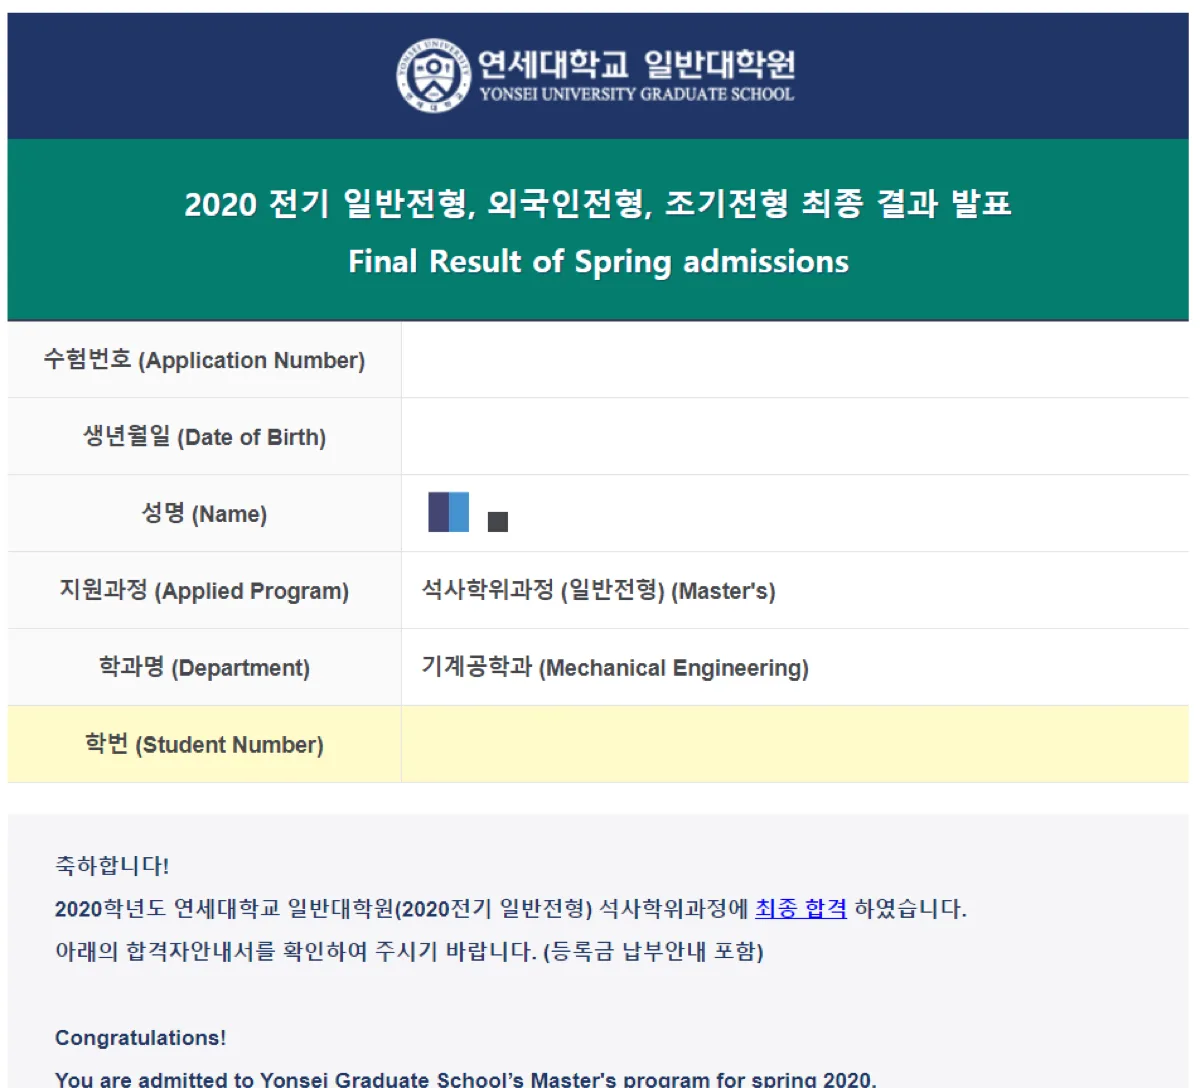This screenshot has width=1200, height=1088.
Task: Click the Yonsei University crest logo
Action: point(433,76)
